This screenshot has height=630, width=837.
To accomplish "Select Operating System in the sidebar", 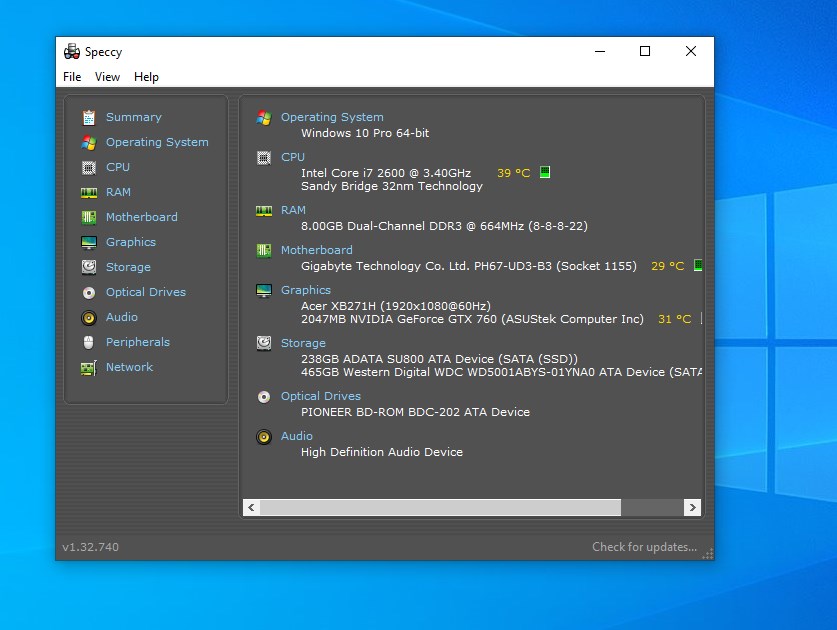I will 157,143.
